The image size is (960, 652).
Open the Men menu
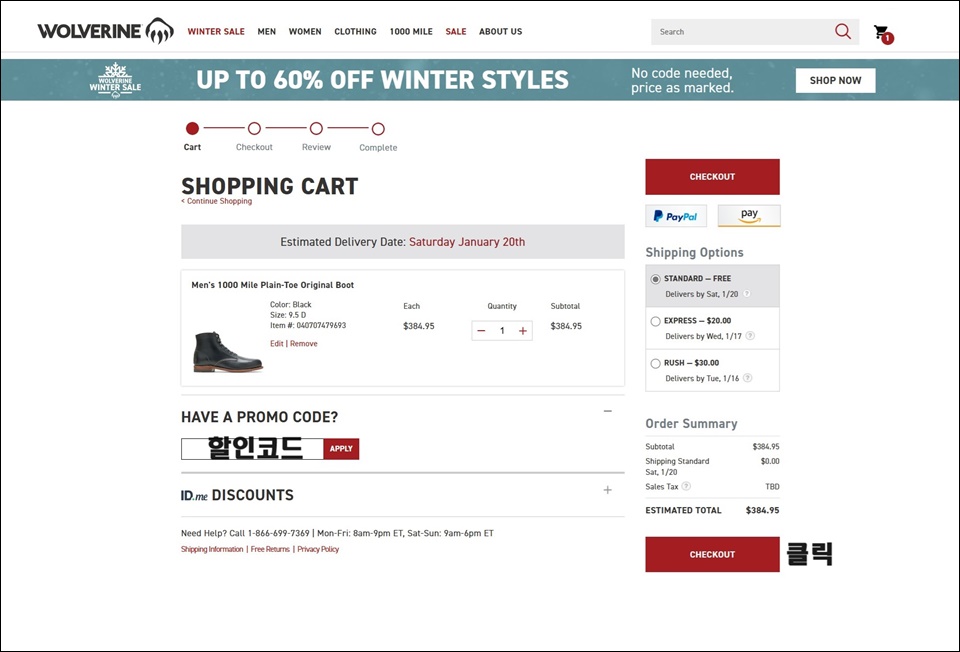click(x=266, y=31)
